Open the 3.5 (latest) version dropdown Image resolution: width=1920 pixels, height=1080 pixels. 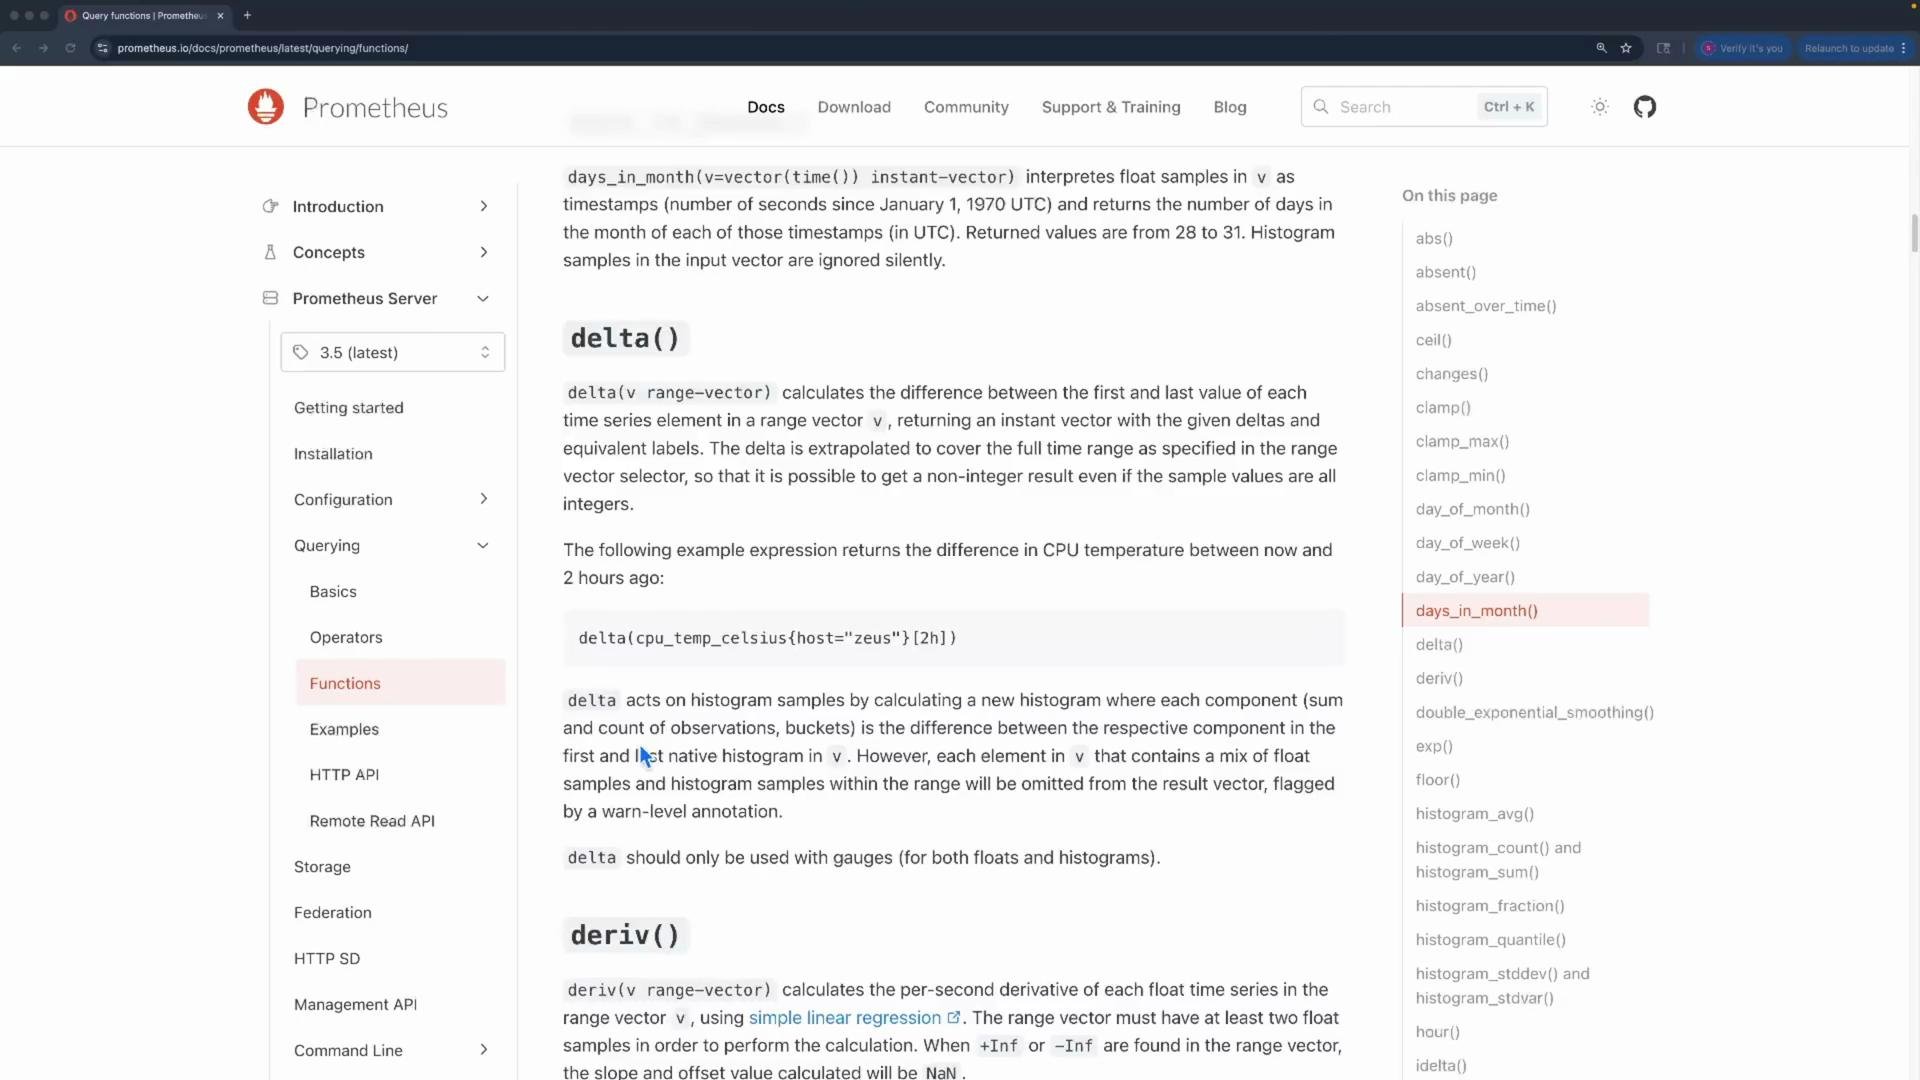tap(393, 352)
